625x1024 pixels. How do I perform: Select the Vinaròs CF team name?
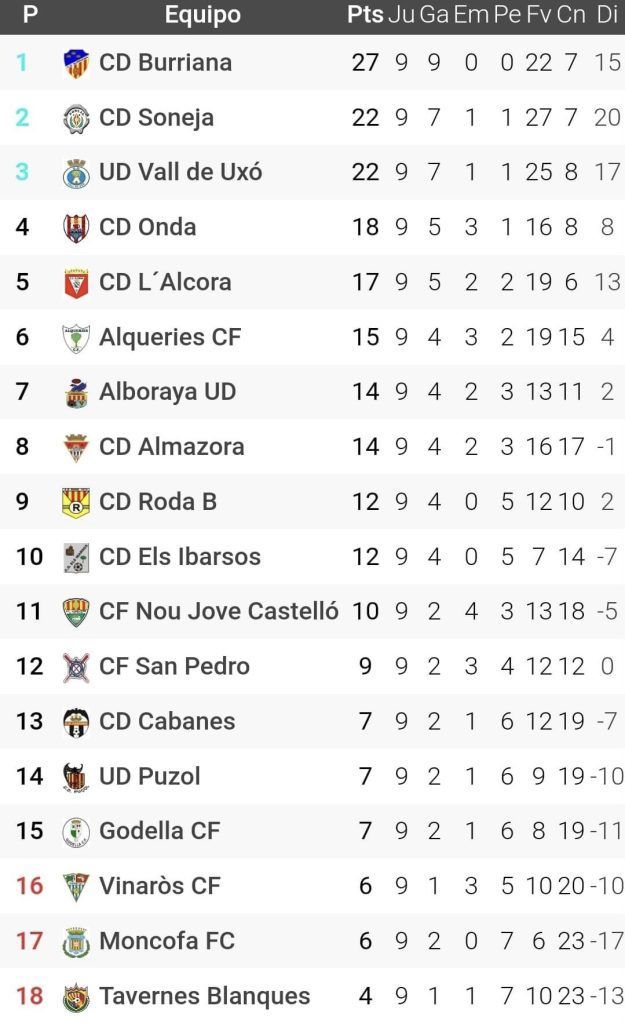159,886
